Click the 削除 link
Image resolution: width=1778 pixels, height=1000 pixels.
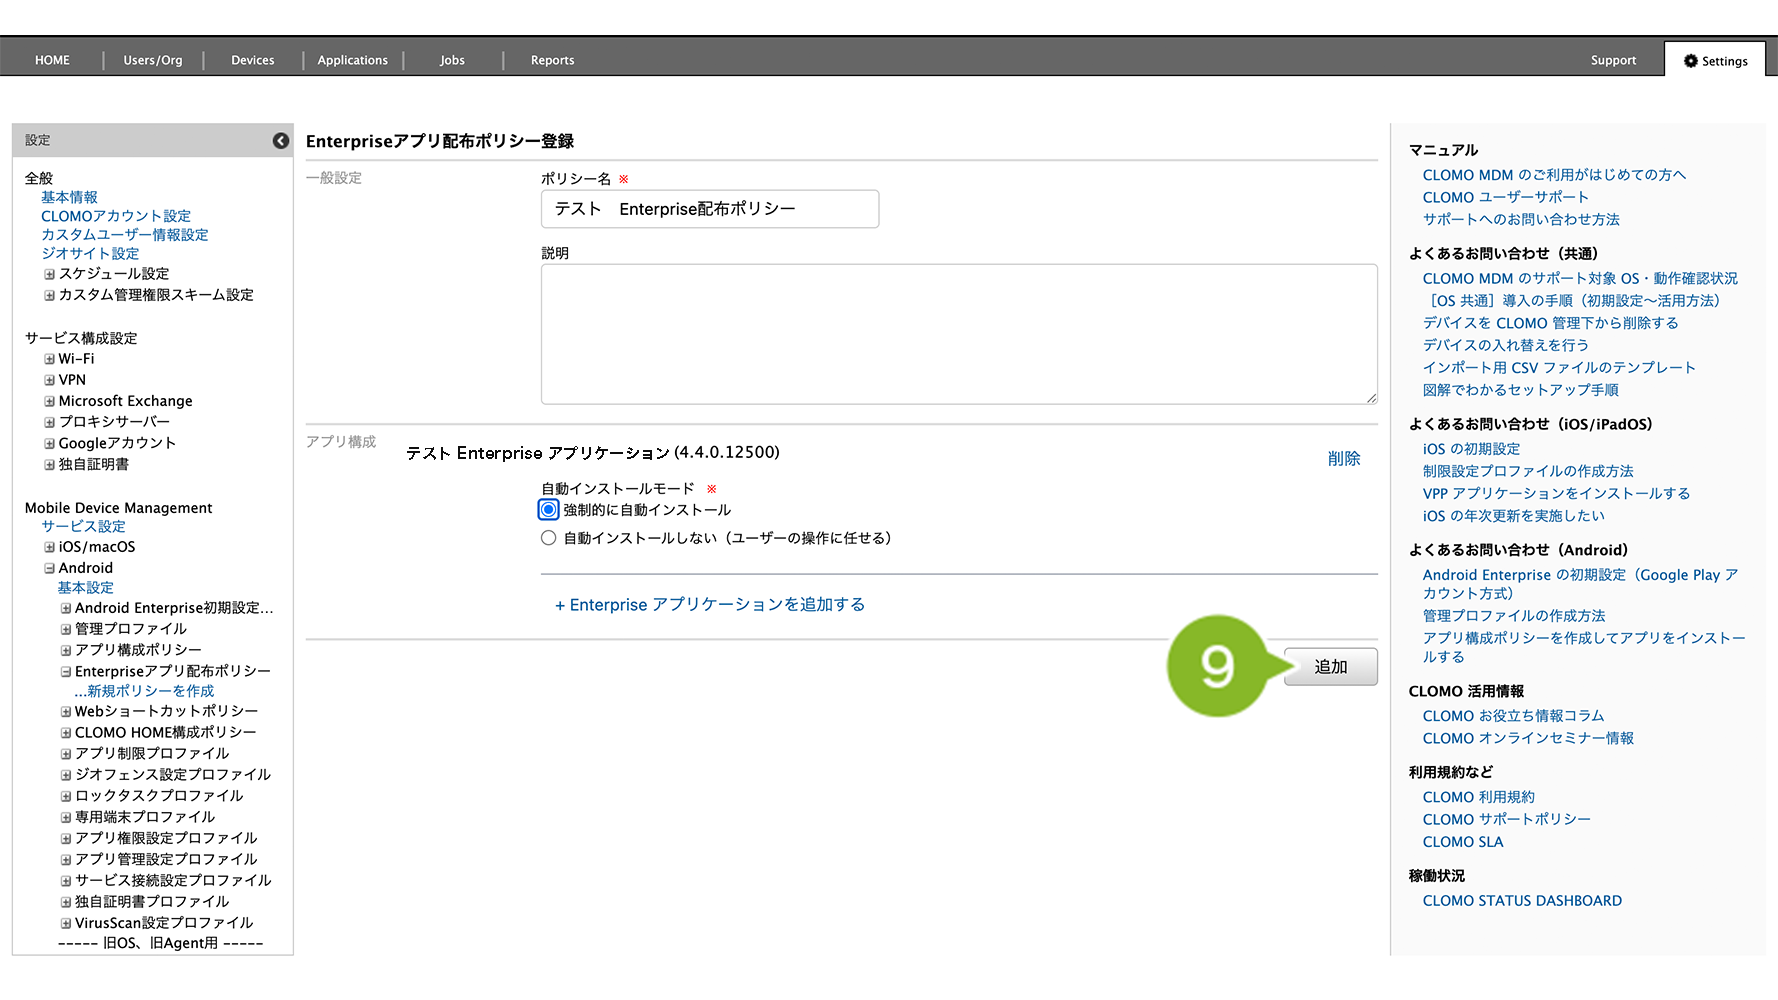tap(1343, 459)
